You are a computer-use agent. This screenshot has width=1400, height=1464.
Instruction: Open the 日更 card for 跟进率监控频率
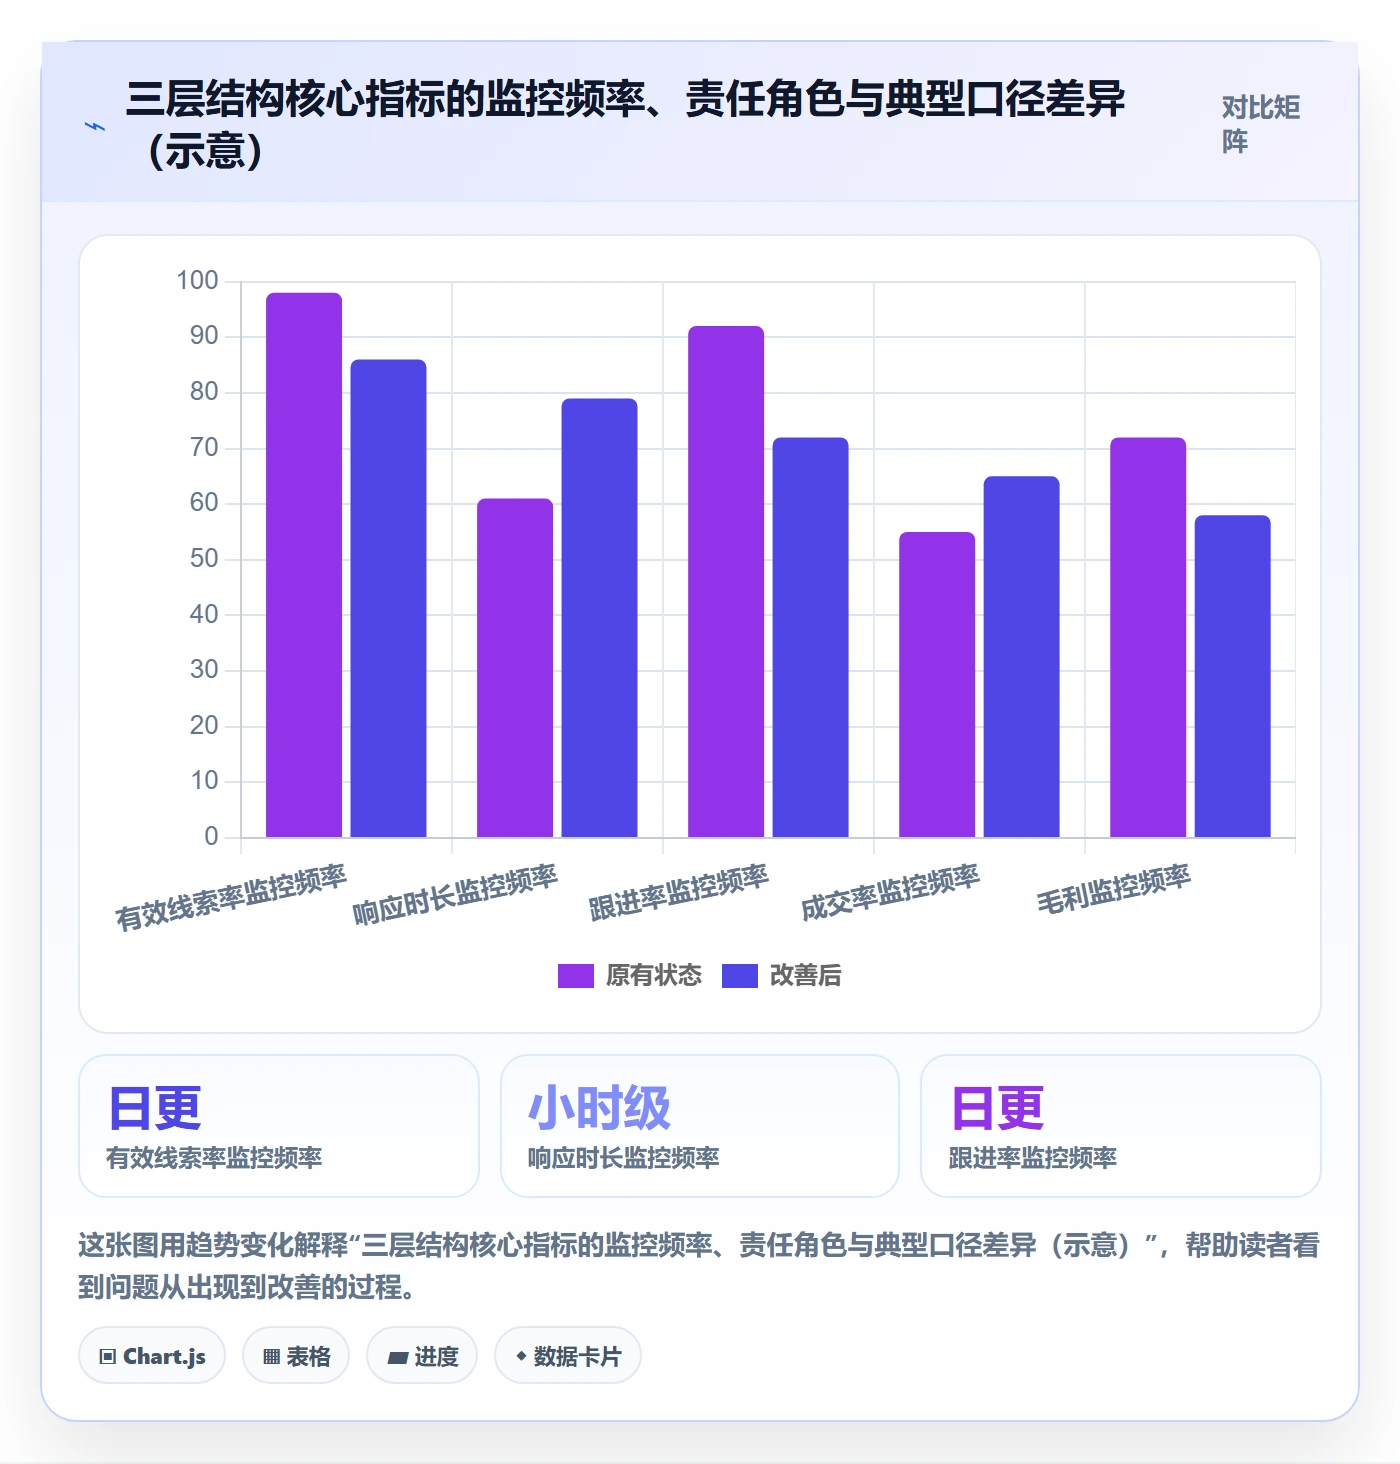1121,1126
